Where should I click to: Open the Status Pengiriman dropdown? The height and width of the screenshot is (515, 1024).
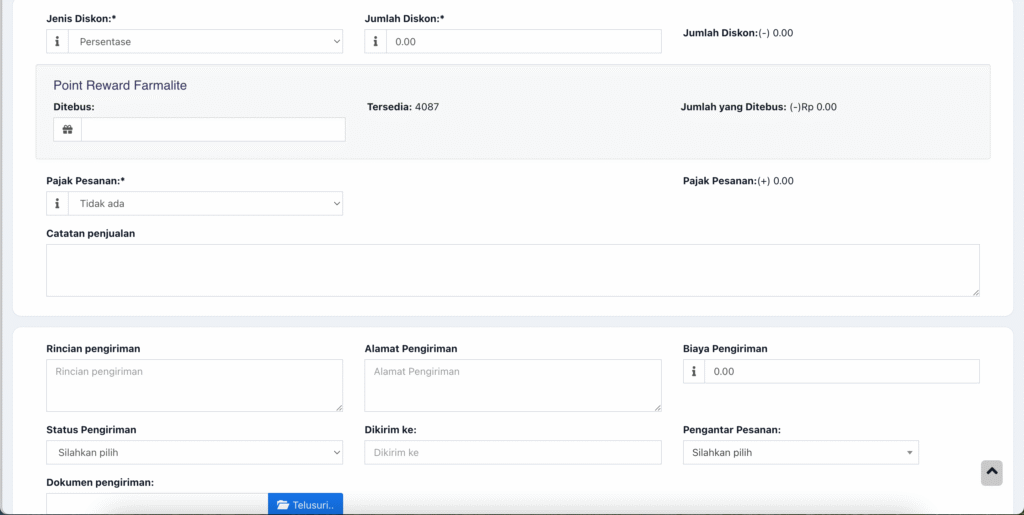[194, 453]
